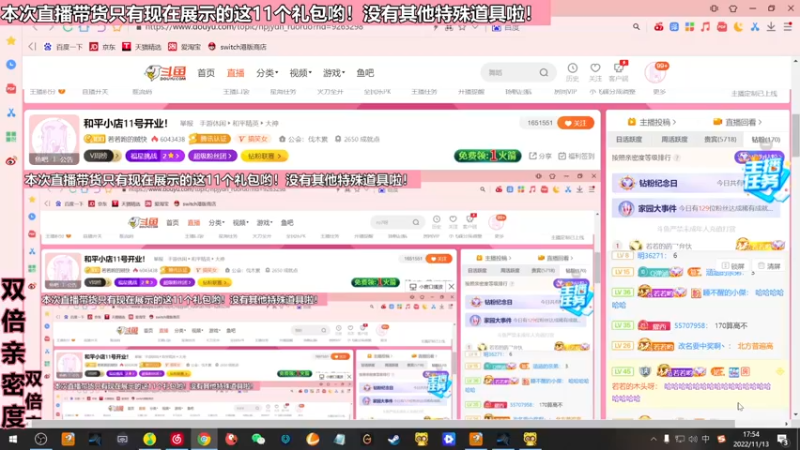Click the search magnifier icon in Douyu header
The image size is (800, 450).
tap(544, 72)
